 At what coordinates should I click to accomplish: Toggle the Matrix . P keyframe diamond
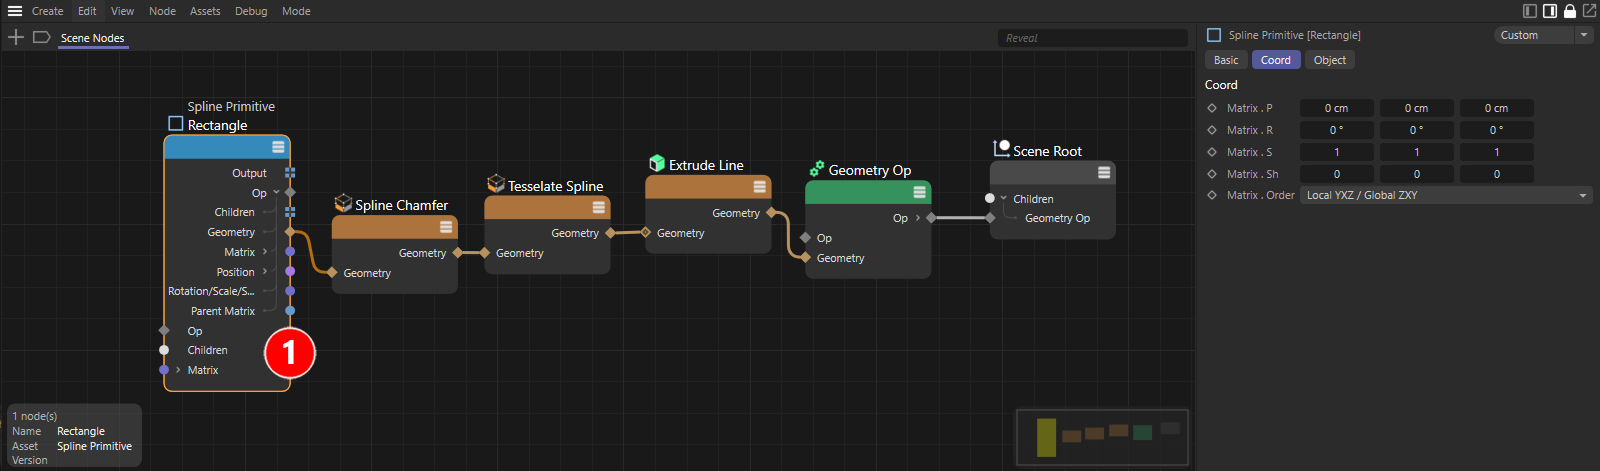(1212, 108)
